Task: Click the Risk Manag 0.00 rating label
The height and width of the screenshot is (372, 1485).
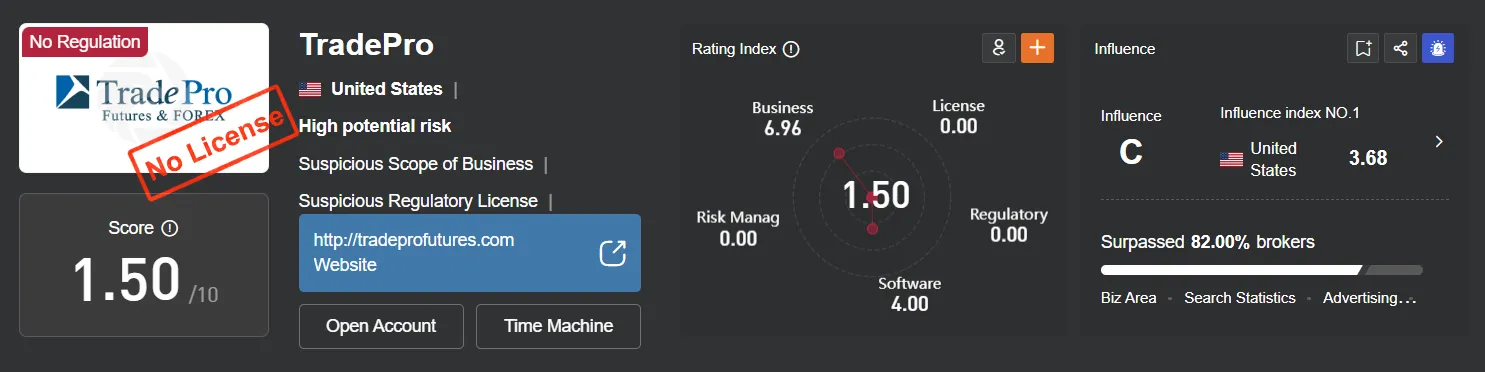Action: tap(738, 228)
